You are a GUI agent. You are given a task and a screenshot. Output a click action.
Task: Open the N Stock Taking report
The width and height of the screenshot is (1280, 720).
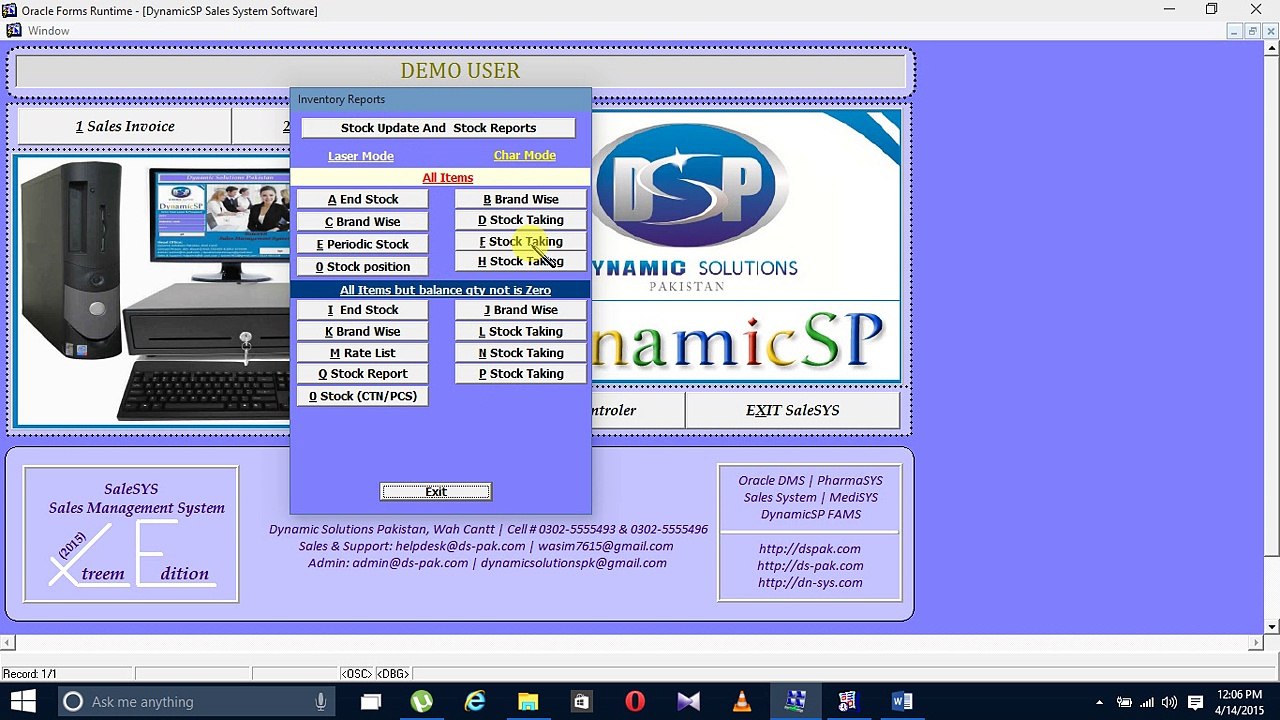click(x=521, y=353)
